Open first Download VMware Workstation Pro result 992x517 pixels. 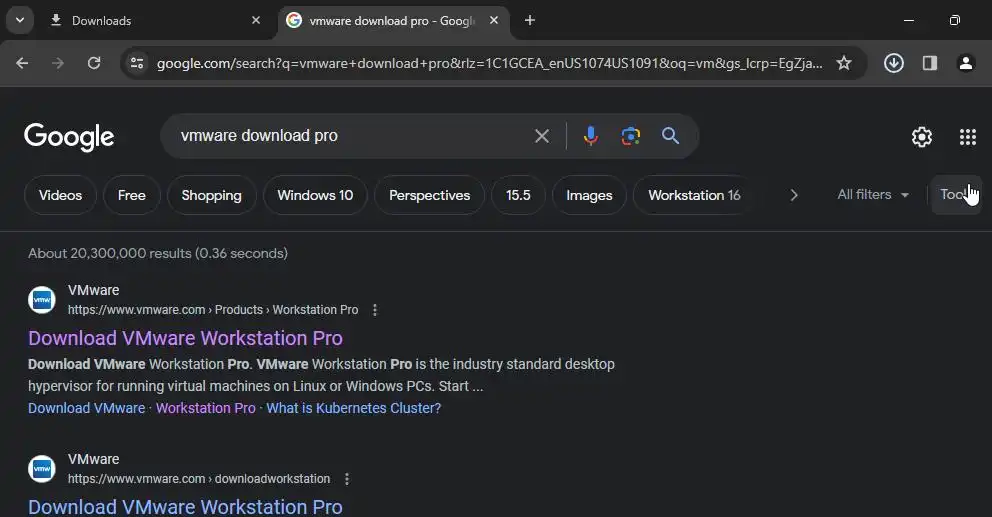coord(185,338)
